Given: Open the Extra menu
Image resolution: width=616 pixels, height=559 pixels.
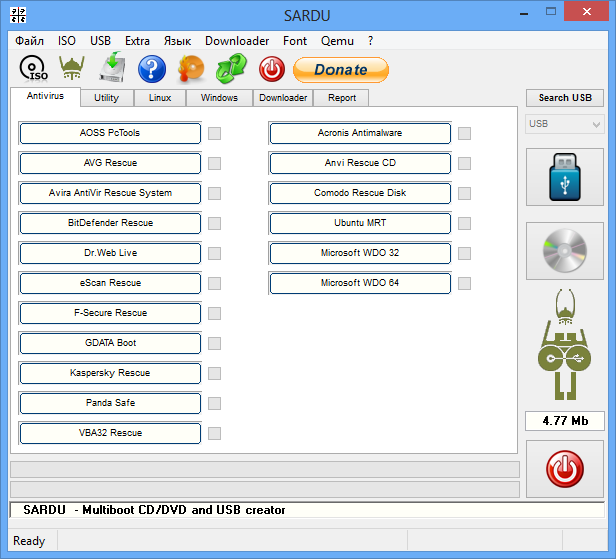Looking at the screenshot, I should (137, 41).
